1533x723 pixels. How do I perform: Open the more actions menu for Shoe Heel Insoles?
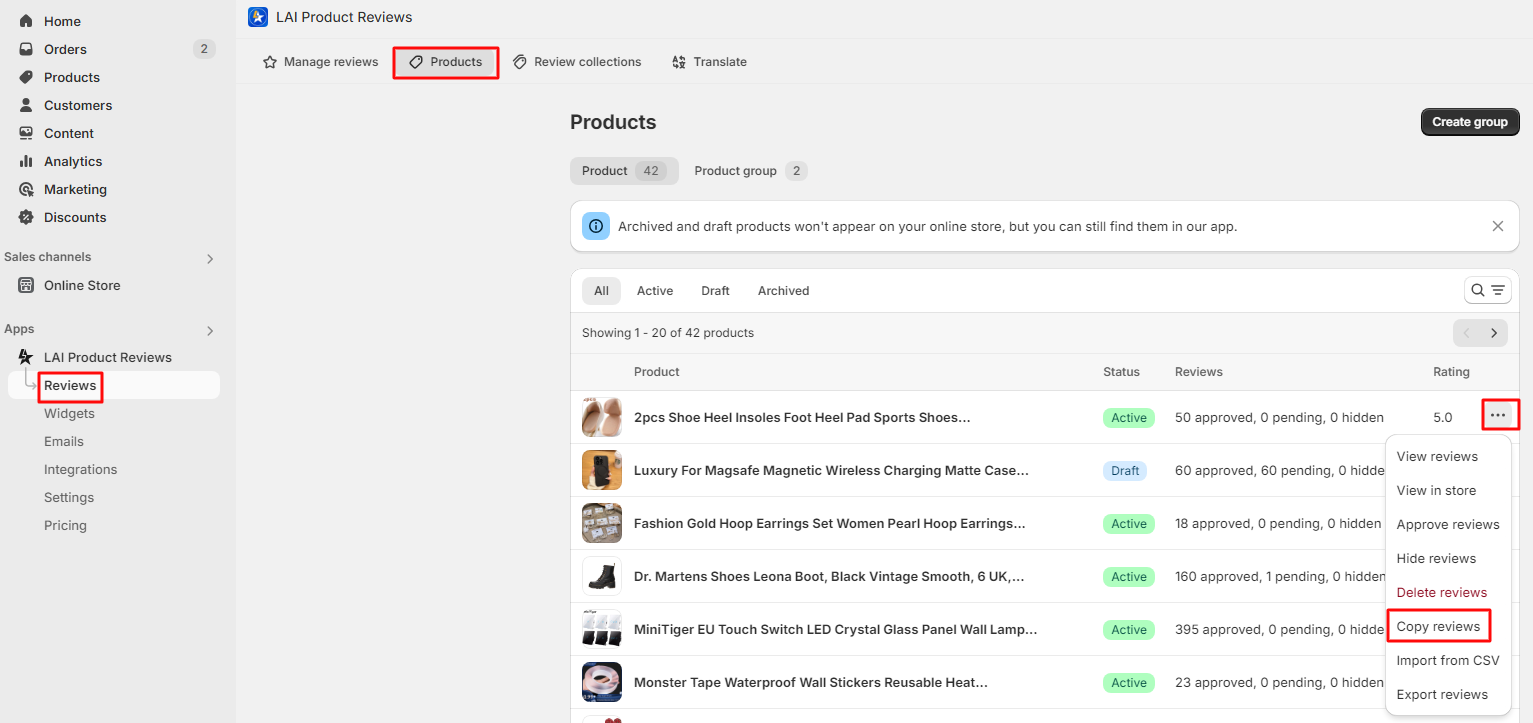(1498, 415)
